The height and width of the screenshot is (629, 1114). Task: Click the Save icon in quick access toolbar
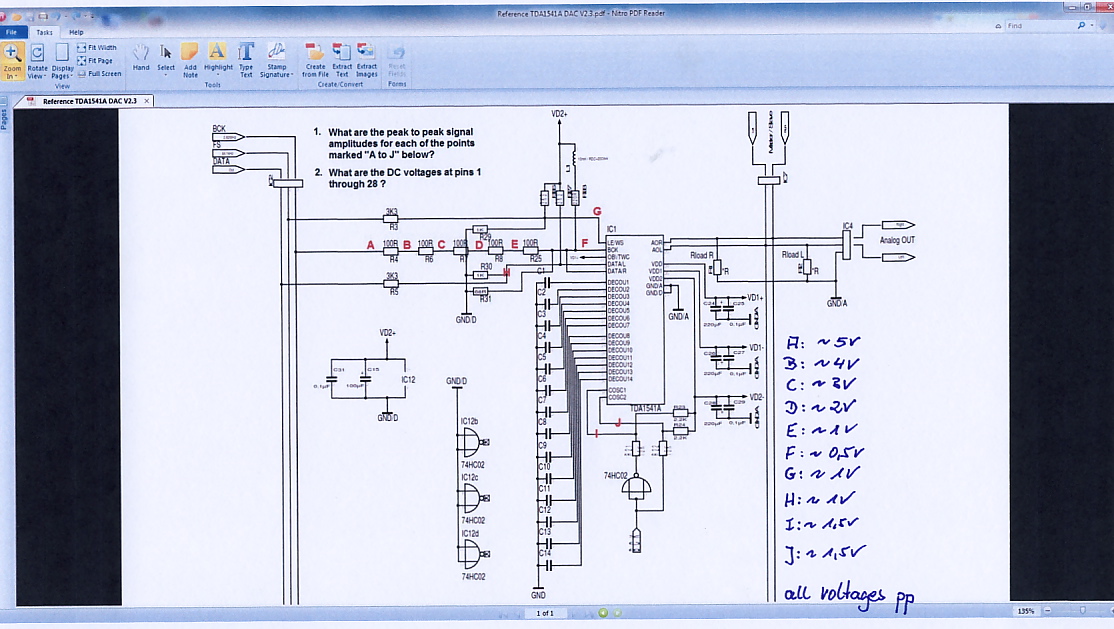point(30,18)
